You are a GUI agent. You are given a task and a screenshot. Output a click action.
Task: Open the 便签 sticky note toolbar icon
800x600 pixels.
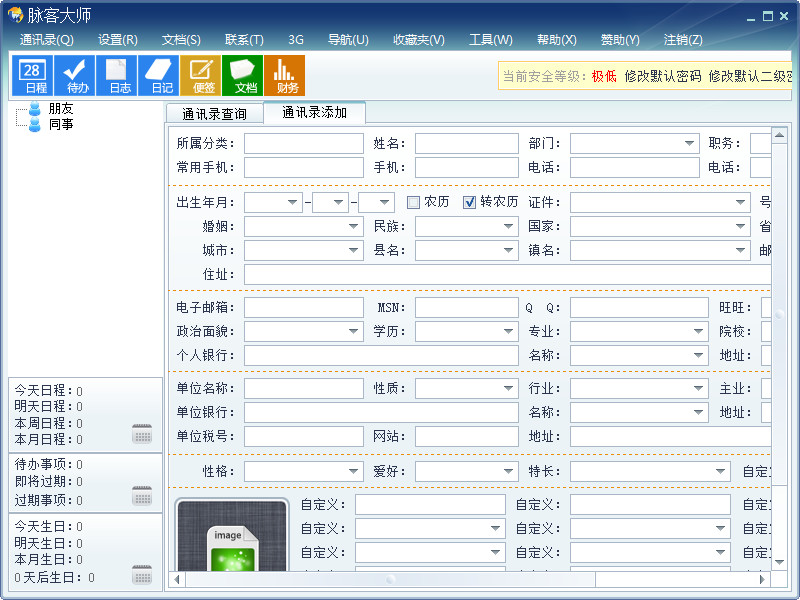point(201,76)
